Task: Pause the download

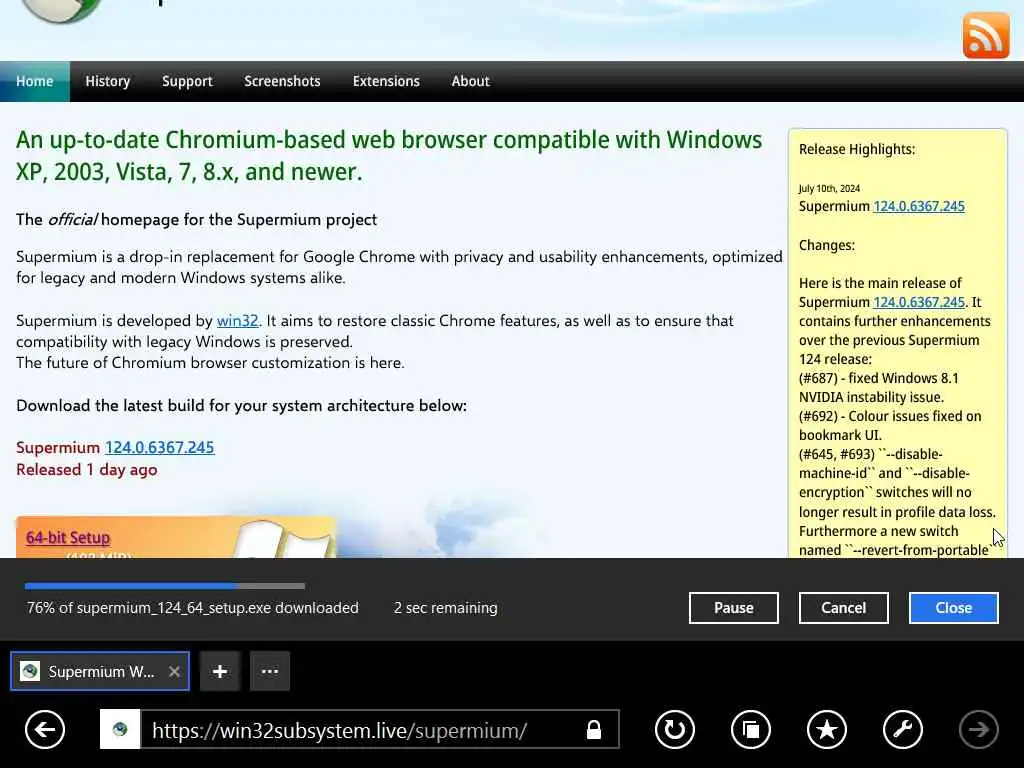Action: 733,608
